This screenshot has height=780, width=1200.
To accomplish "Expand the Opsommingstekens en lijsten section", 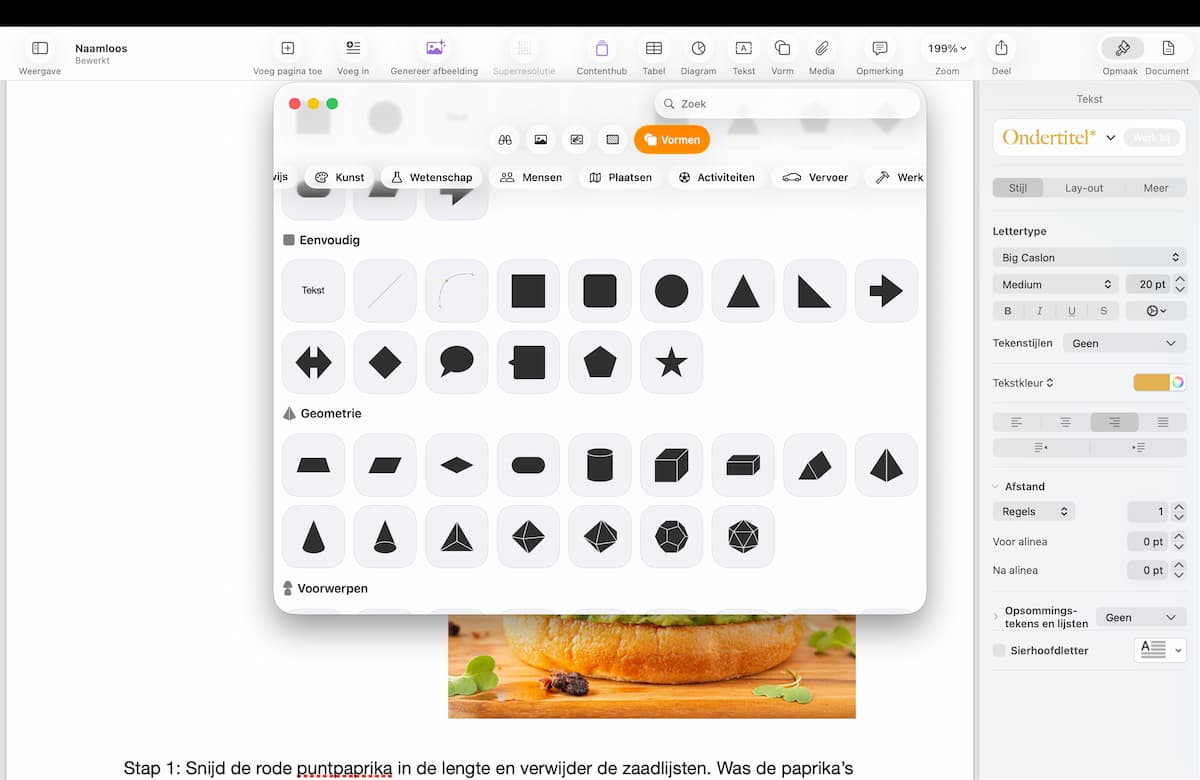I will (996, 617).
